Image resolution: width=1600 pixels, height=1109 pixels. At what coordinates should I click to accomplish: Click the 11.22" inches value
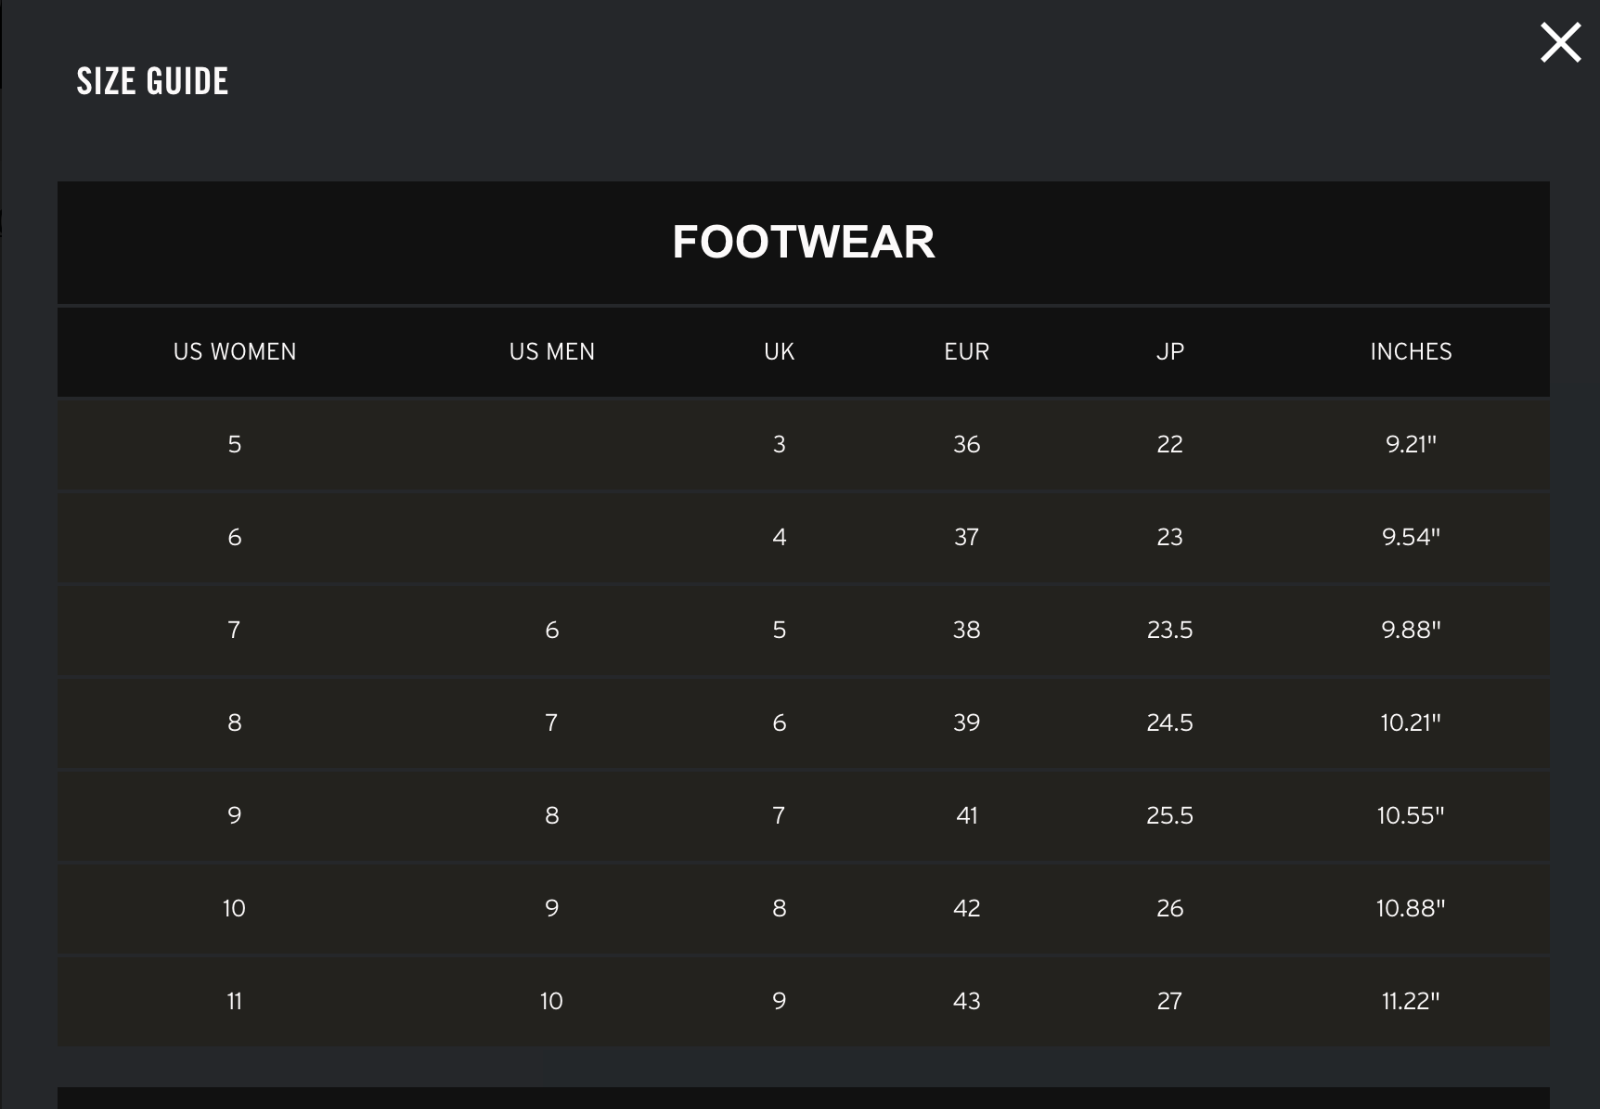click(x=1410, y=1001)
